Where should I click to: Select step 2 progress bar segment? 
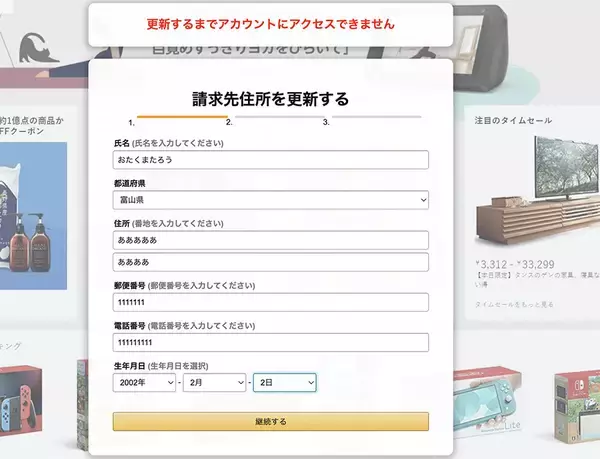280,117
